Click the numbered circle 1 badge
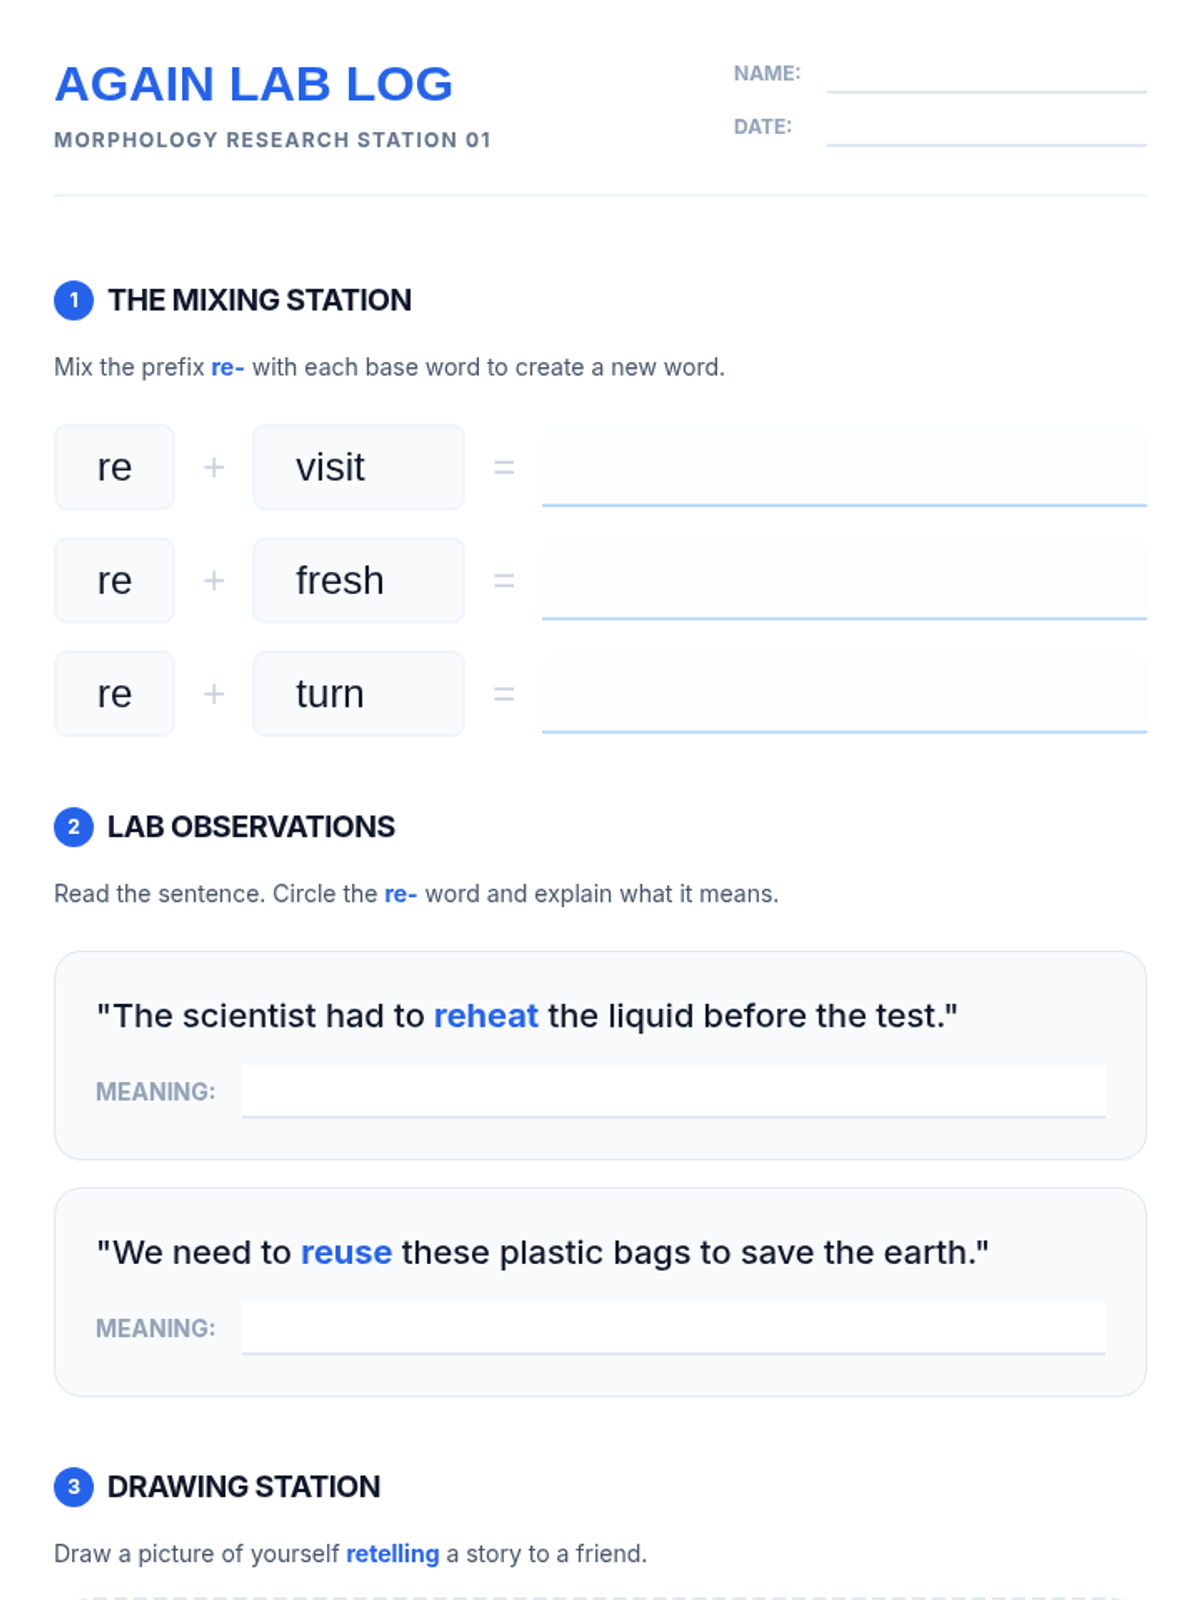This screenshot has height=1600, width=1200. tap(73, 300)
